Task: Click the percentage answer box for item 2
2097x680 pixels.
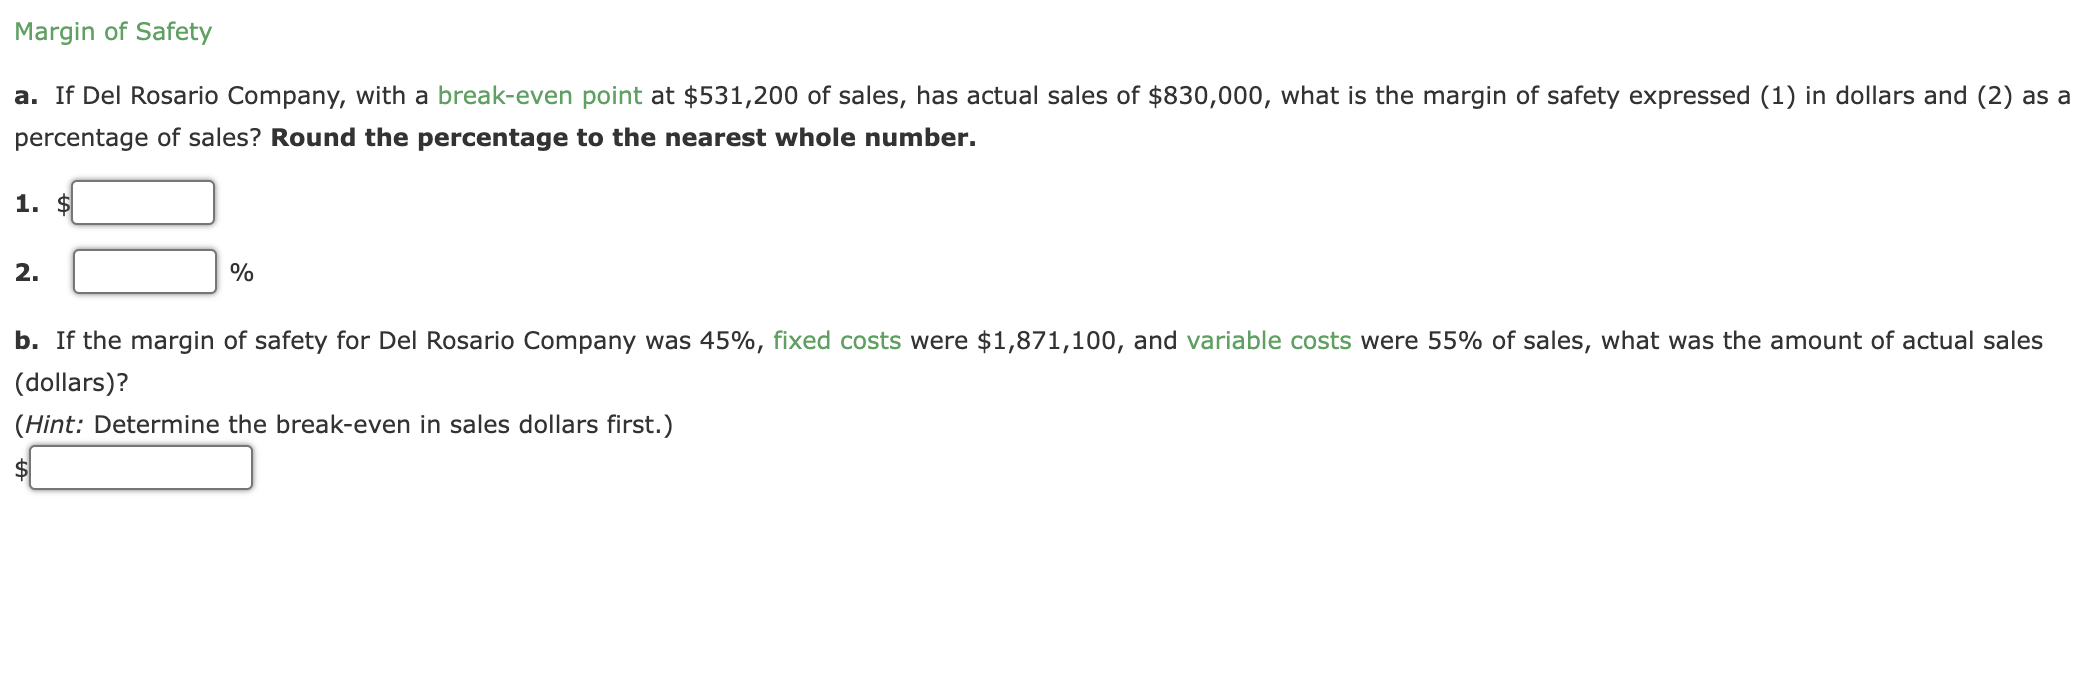Action: coord(144,271)
